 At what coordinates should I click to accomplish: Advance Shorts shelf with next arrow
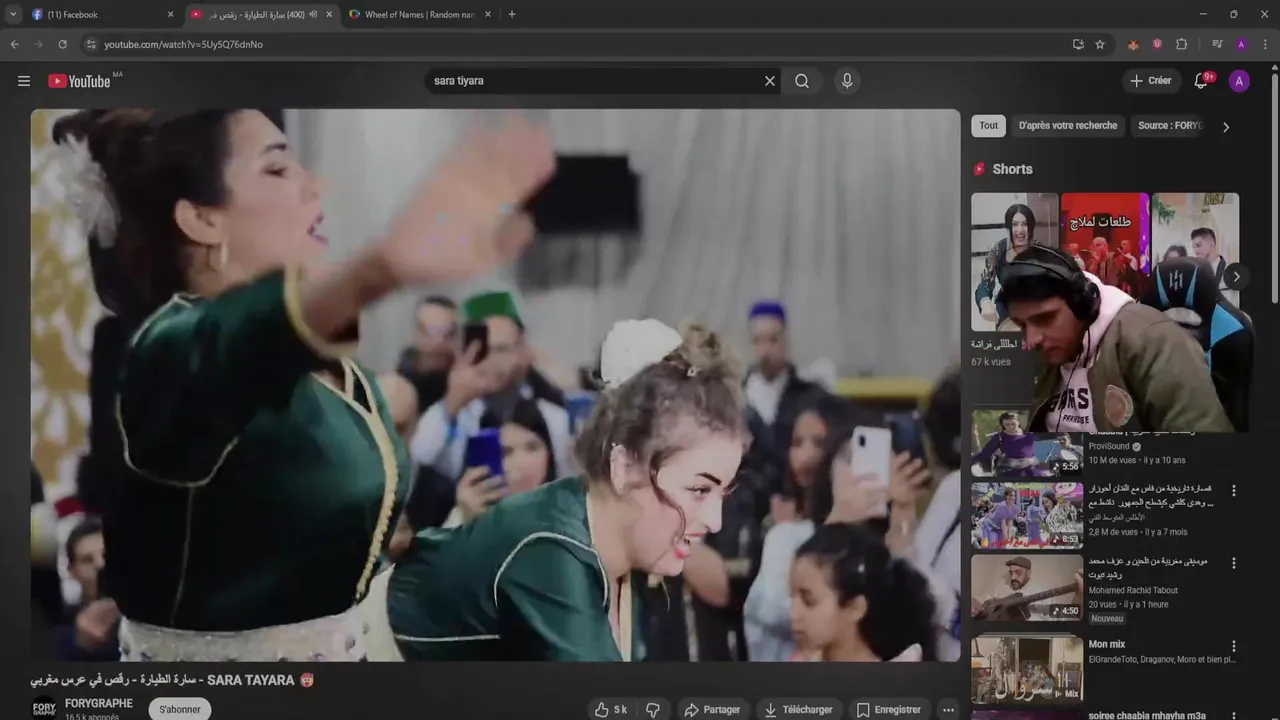pos(1236,277)
